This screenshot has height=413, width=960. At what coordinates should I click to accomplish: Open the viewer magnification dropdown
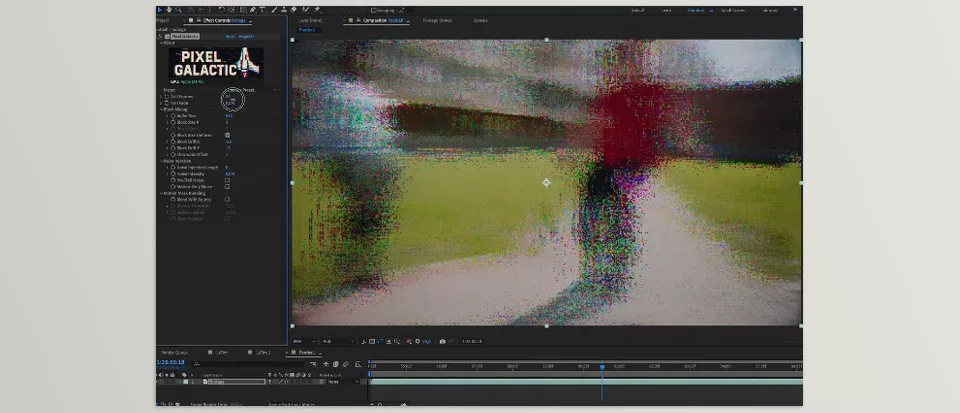304,341
